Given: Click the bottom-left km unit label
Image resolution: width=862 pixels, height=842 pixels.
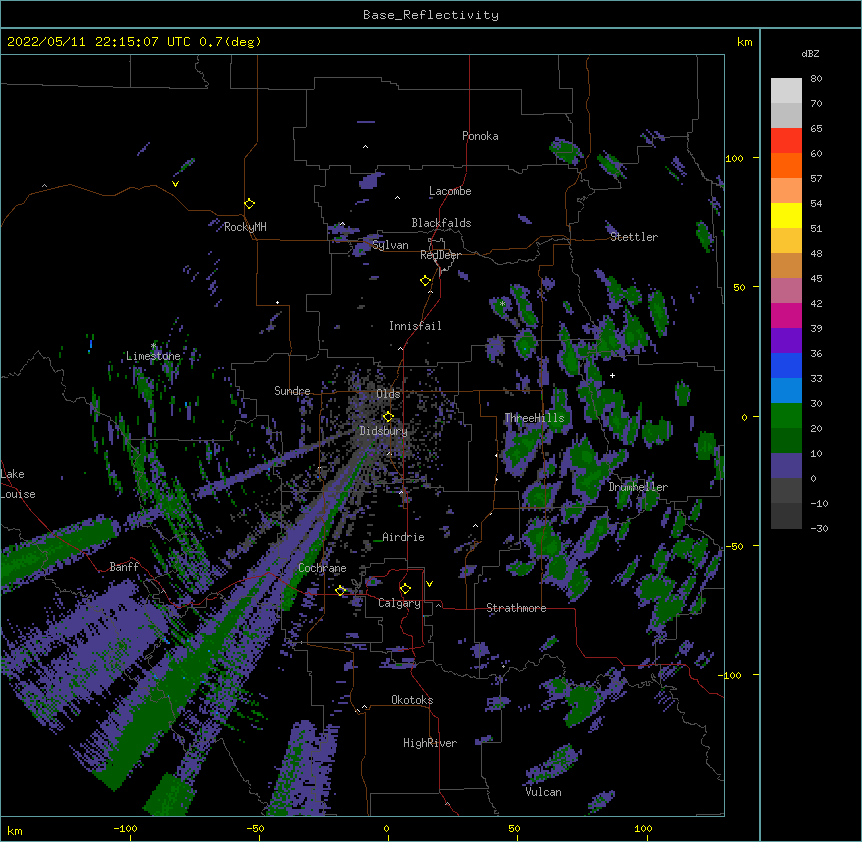Looking at the screenshot, I should pyautogui.click(x=15, y=831).
